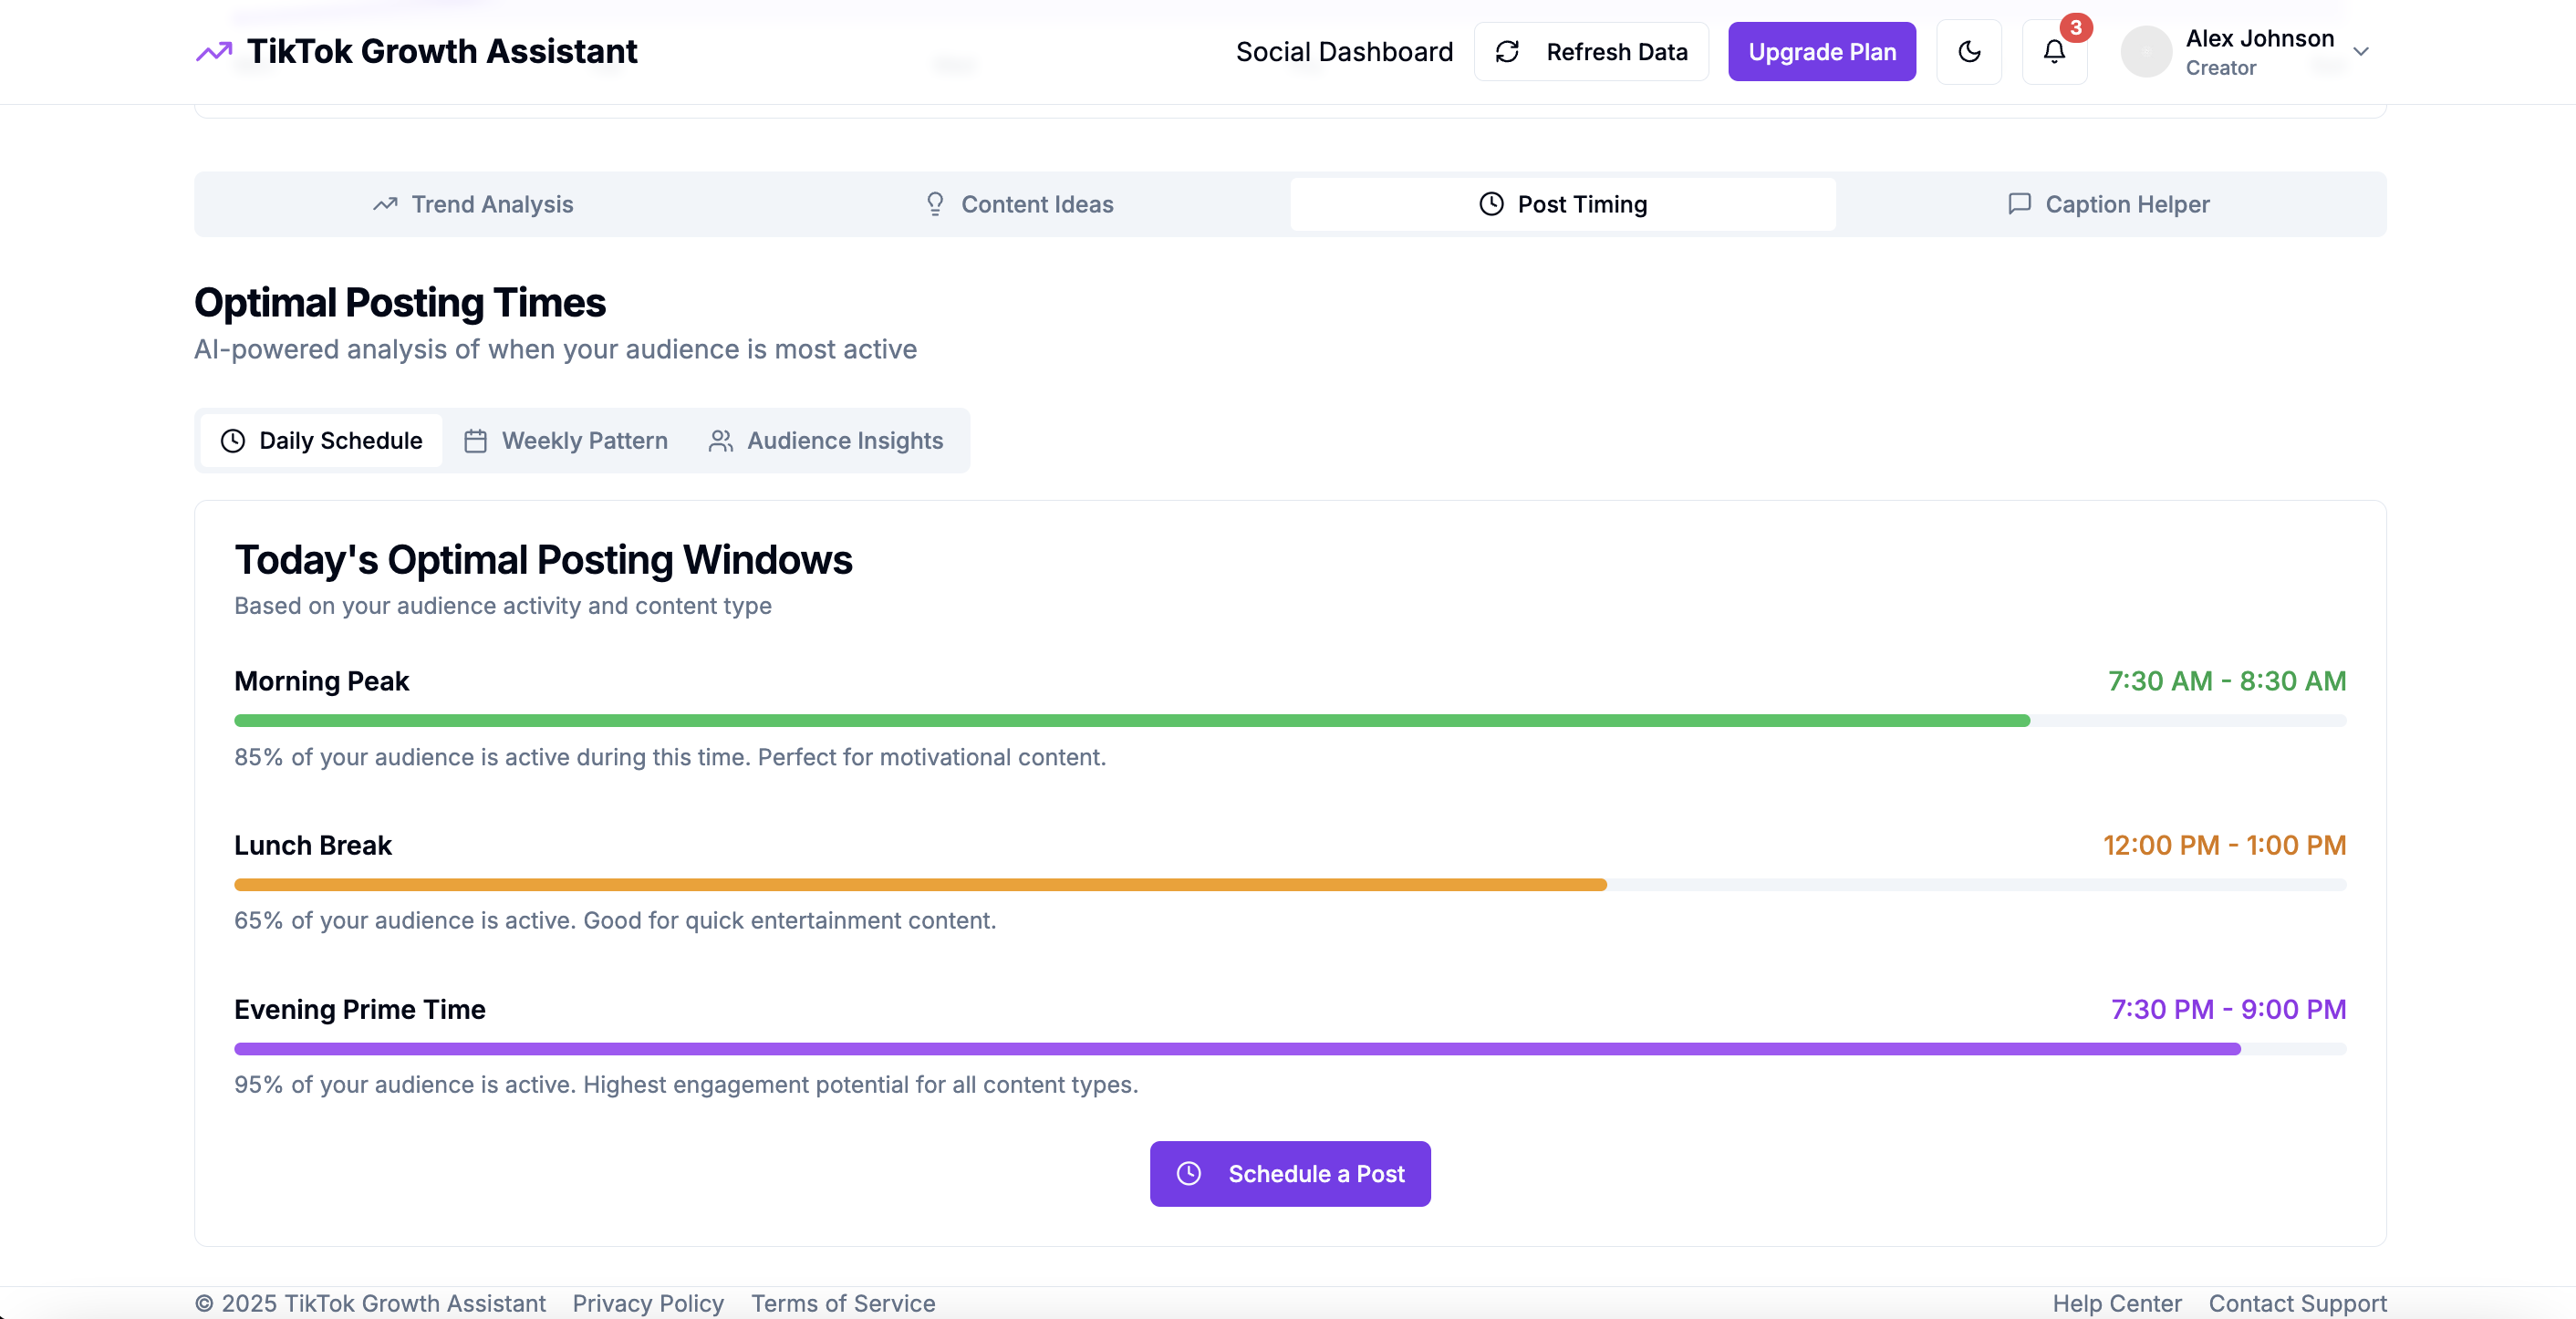The width and height of the screenshot is (2576, 1319).
Task: Click the speech bubble icon in Caption Helper
Action: click(2019, 204)
